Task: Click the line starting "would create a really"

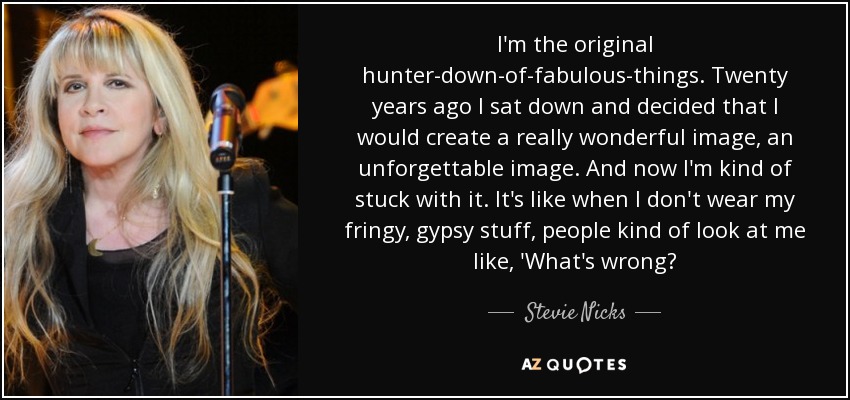Action: click(x=575, y=139)
